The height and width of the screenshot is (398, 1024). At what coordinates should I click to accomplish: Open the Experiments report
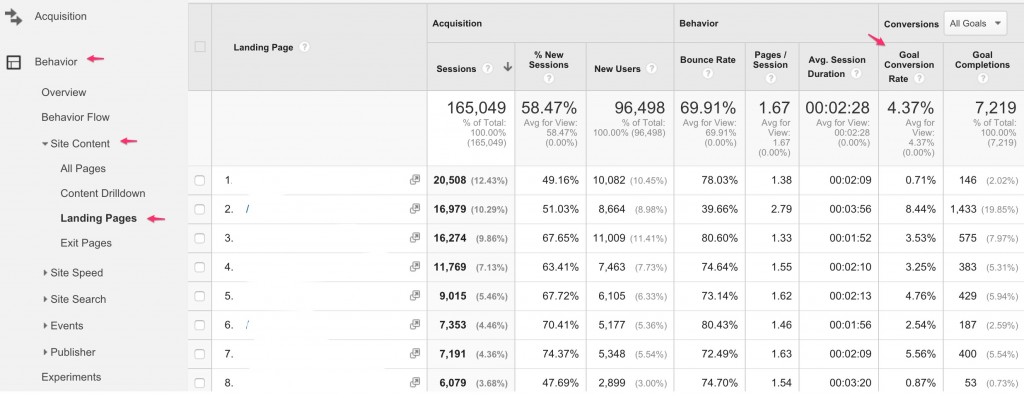point(71,377)
